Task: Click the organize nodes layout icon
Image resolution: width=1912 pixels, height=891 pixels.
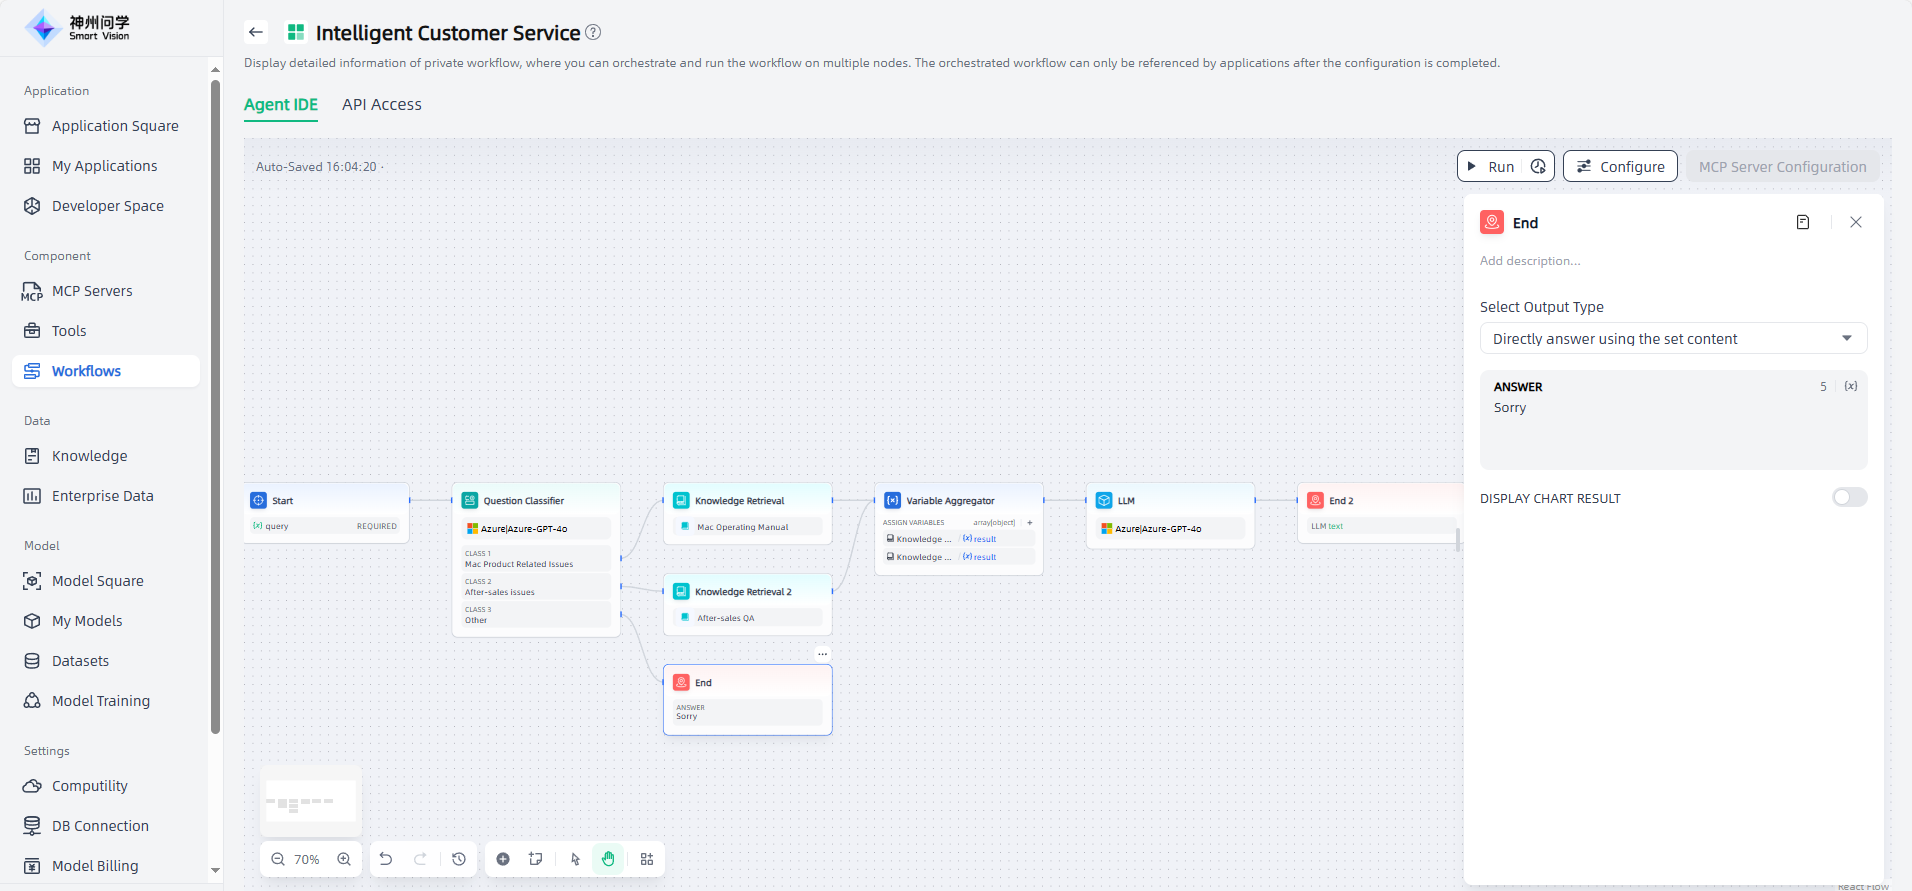Action: [647, 859]
